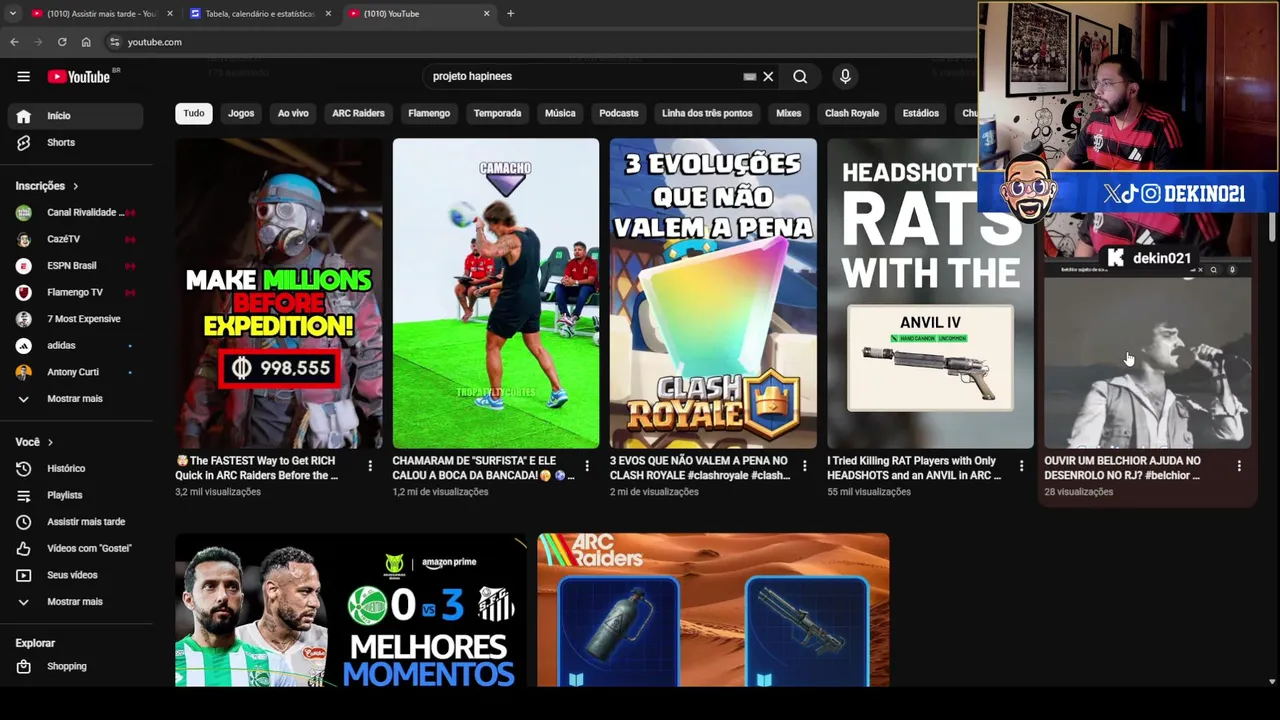The image size is (1280, 720).
Task: Expand the Inscrições section header
Action: pos(47,186)
